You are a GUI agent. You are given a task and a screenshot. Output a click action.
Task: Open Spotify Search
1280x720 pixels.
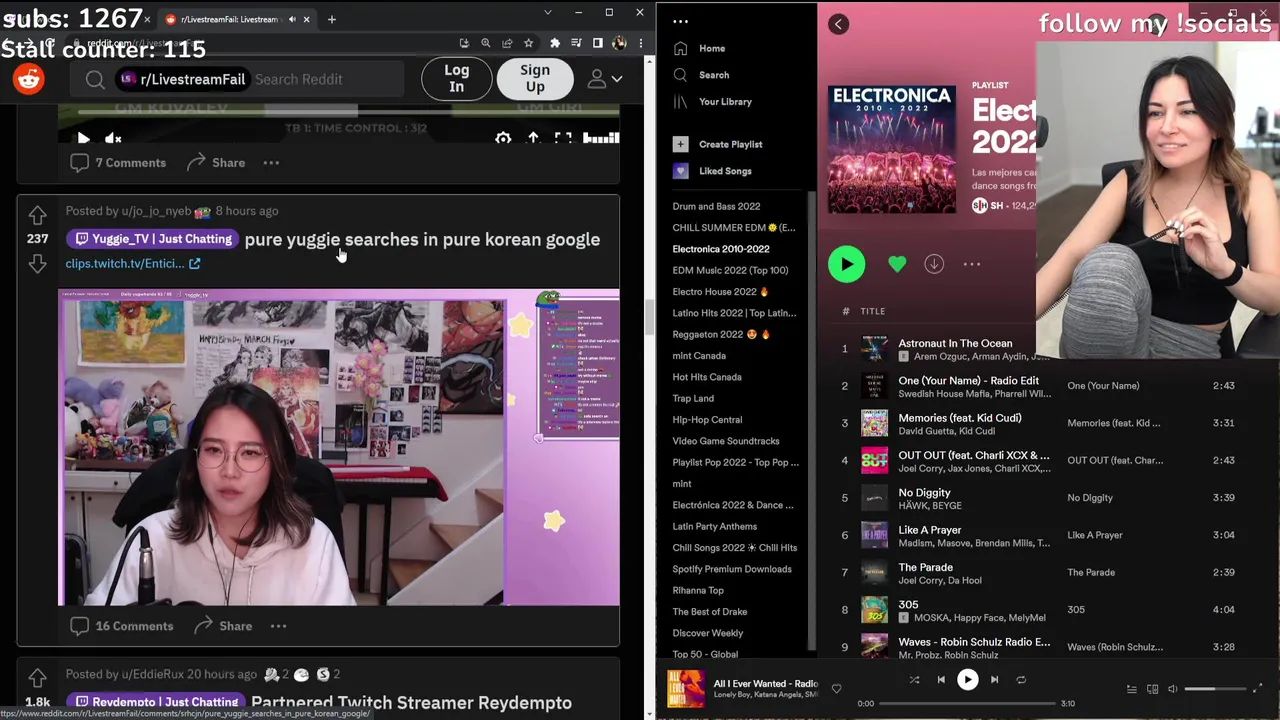pos(702,75)
